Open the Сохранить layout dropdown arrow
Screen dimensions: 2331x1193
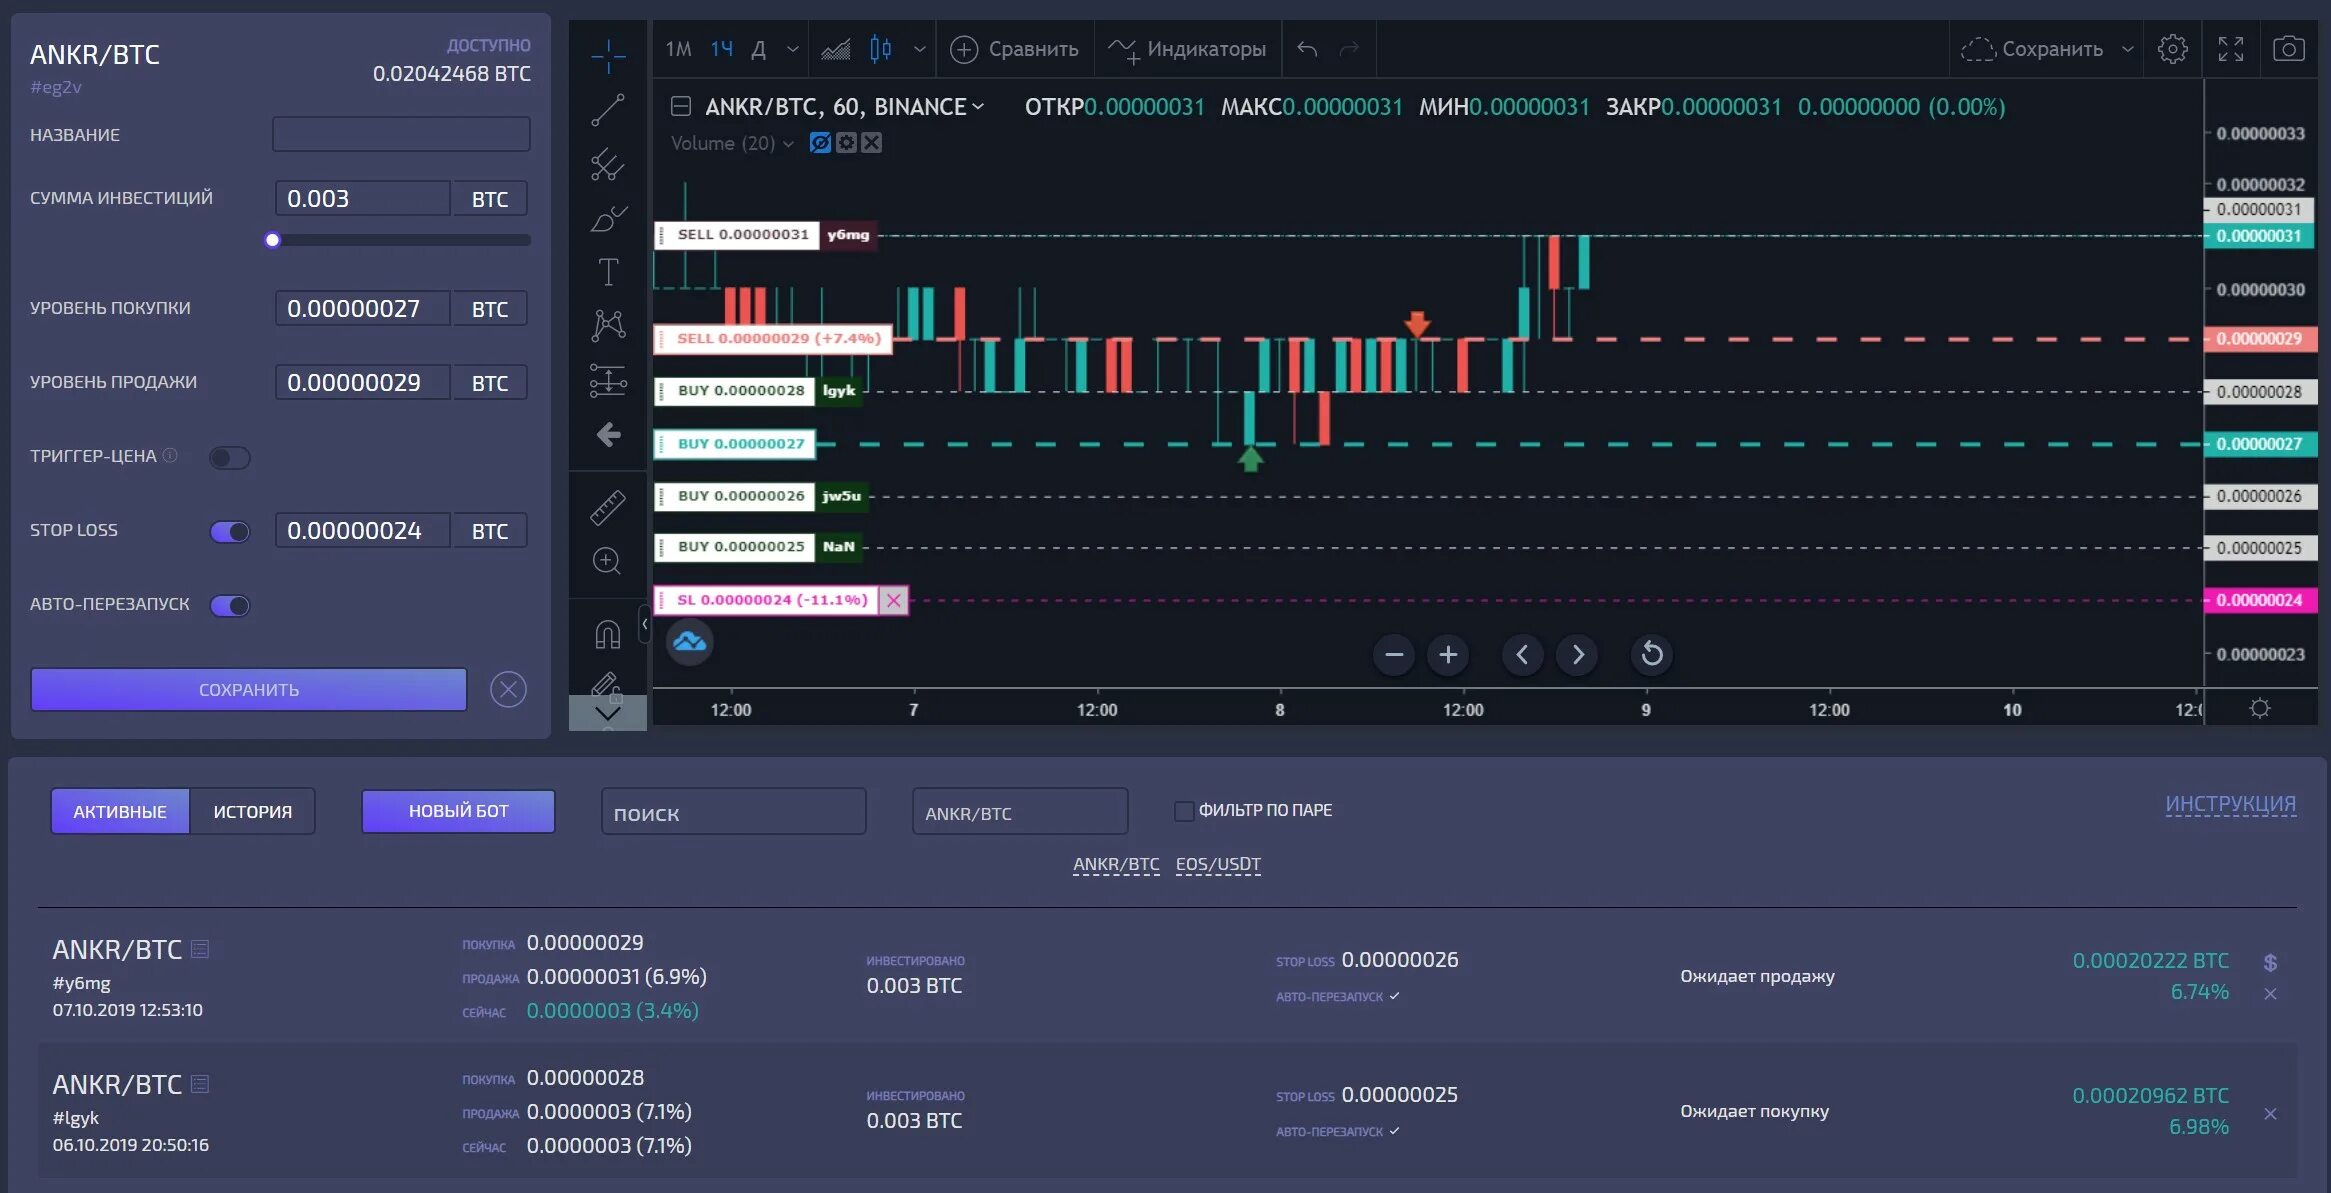(x=2127, y=49)
